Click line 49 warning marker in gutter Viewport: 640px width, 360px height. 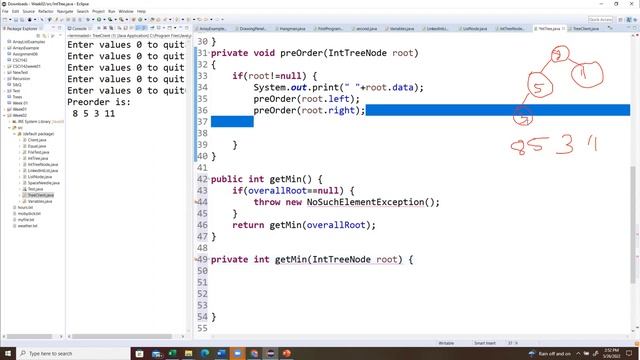point(196,259)
